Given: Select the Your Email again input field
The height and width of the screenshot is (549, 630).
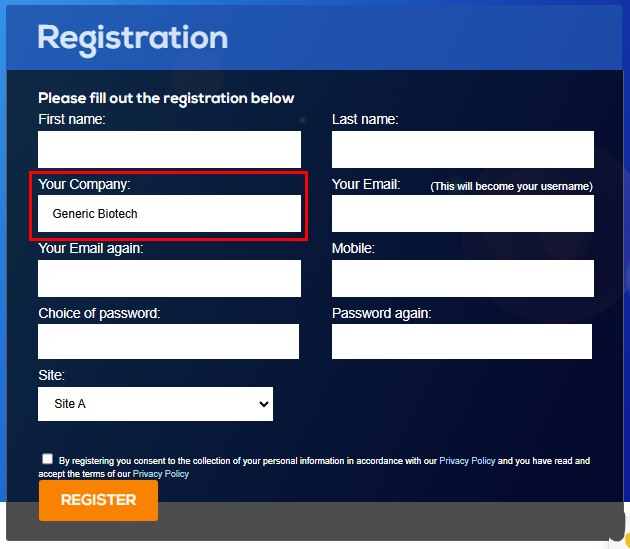Looking at the screenshot, I should click(169, 279).
